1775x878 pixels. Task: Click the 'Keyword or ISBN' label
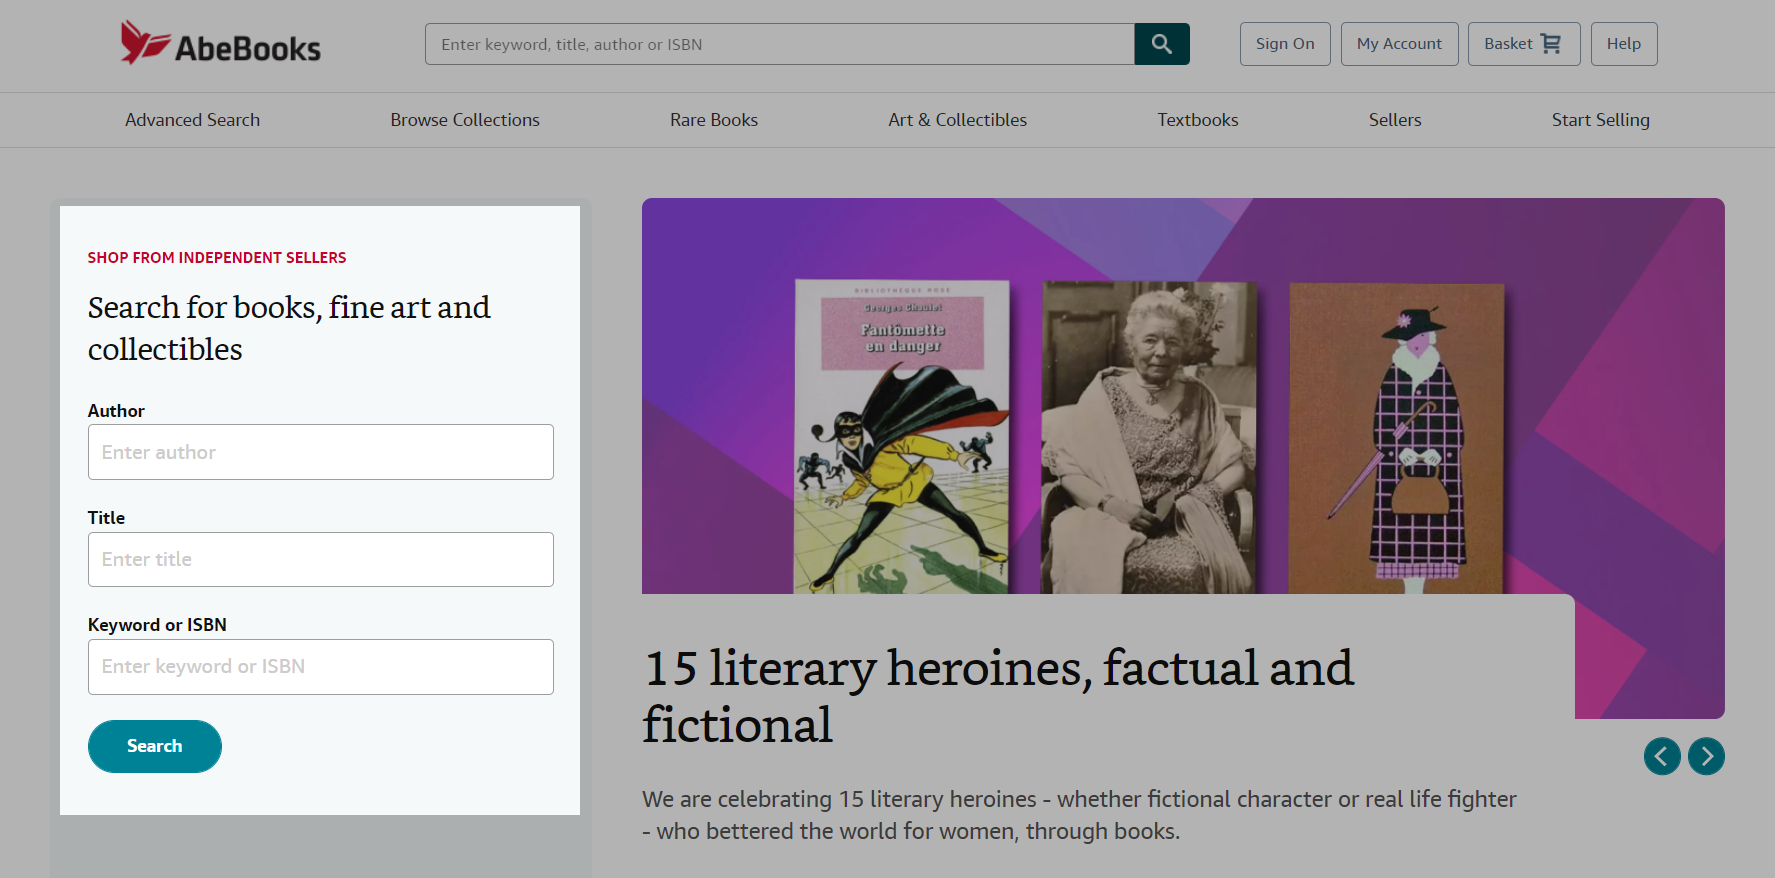157,625
